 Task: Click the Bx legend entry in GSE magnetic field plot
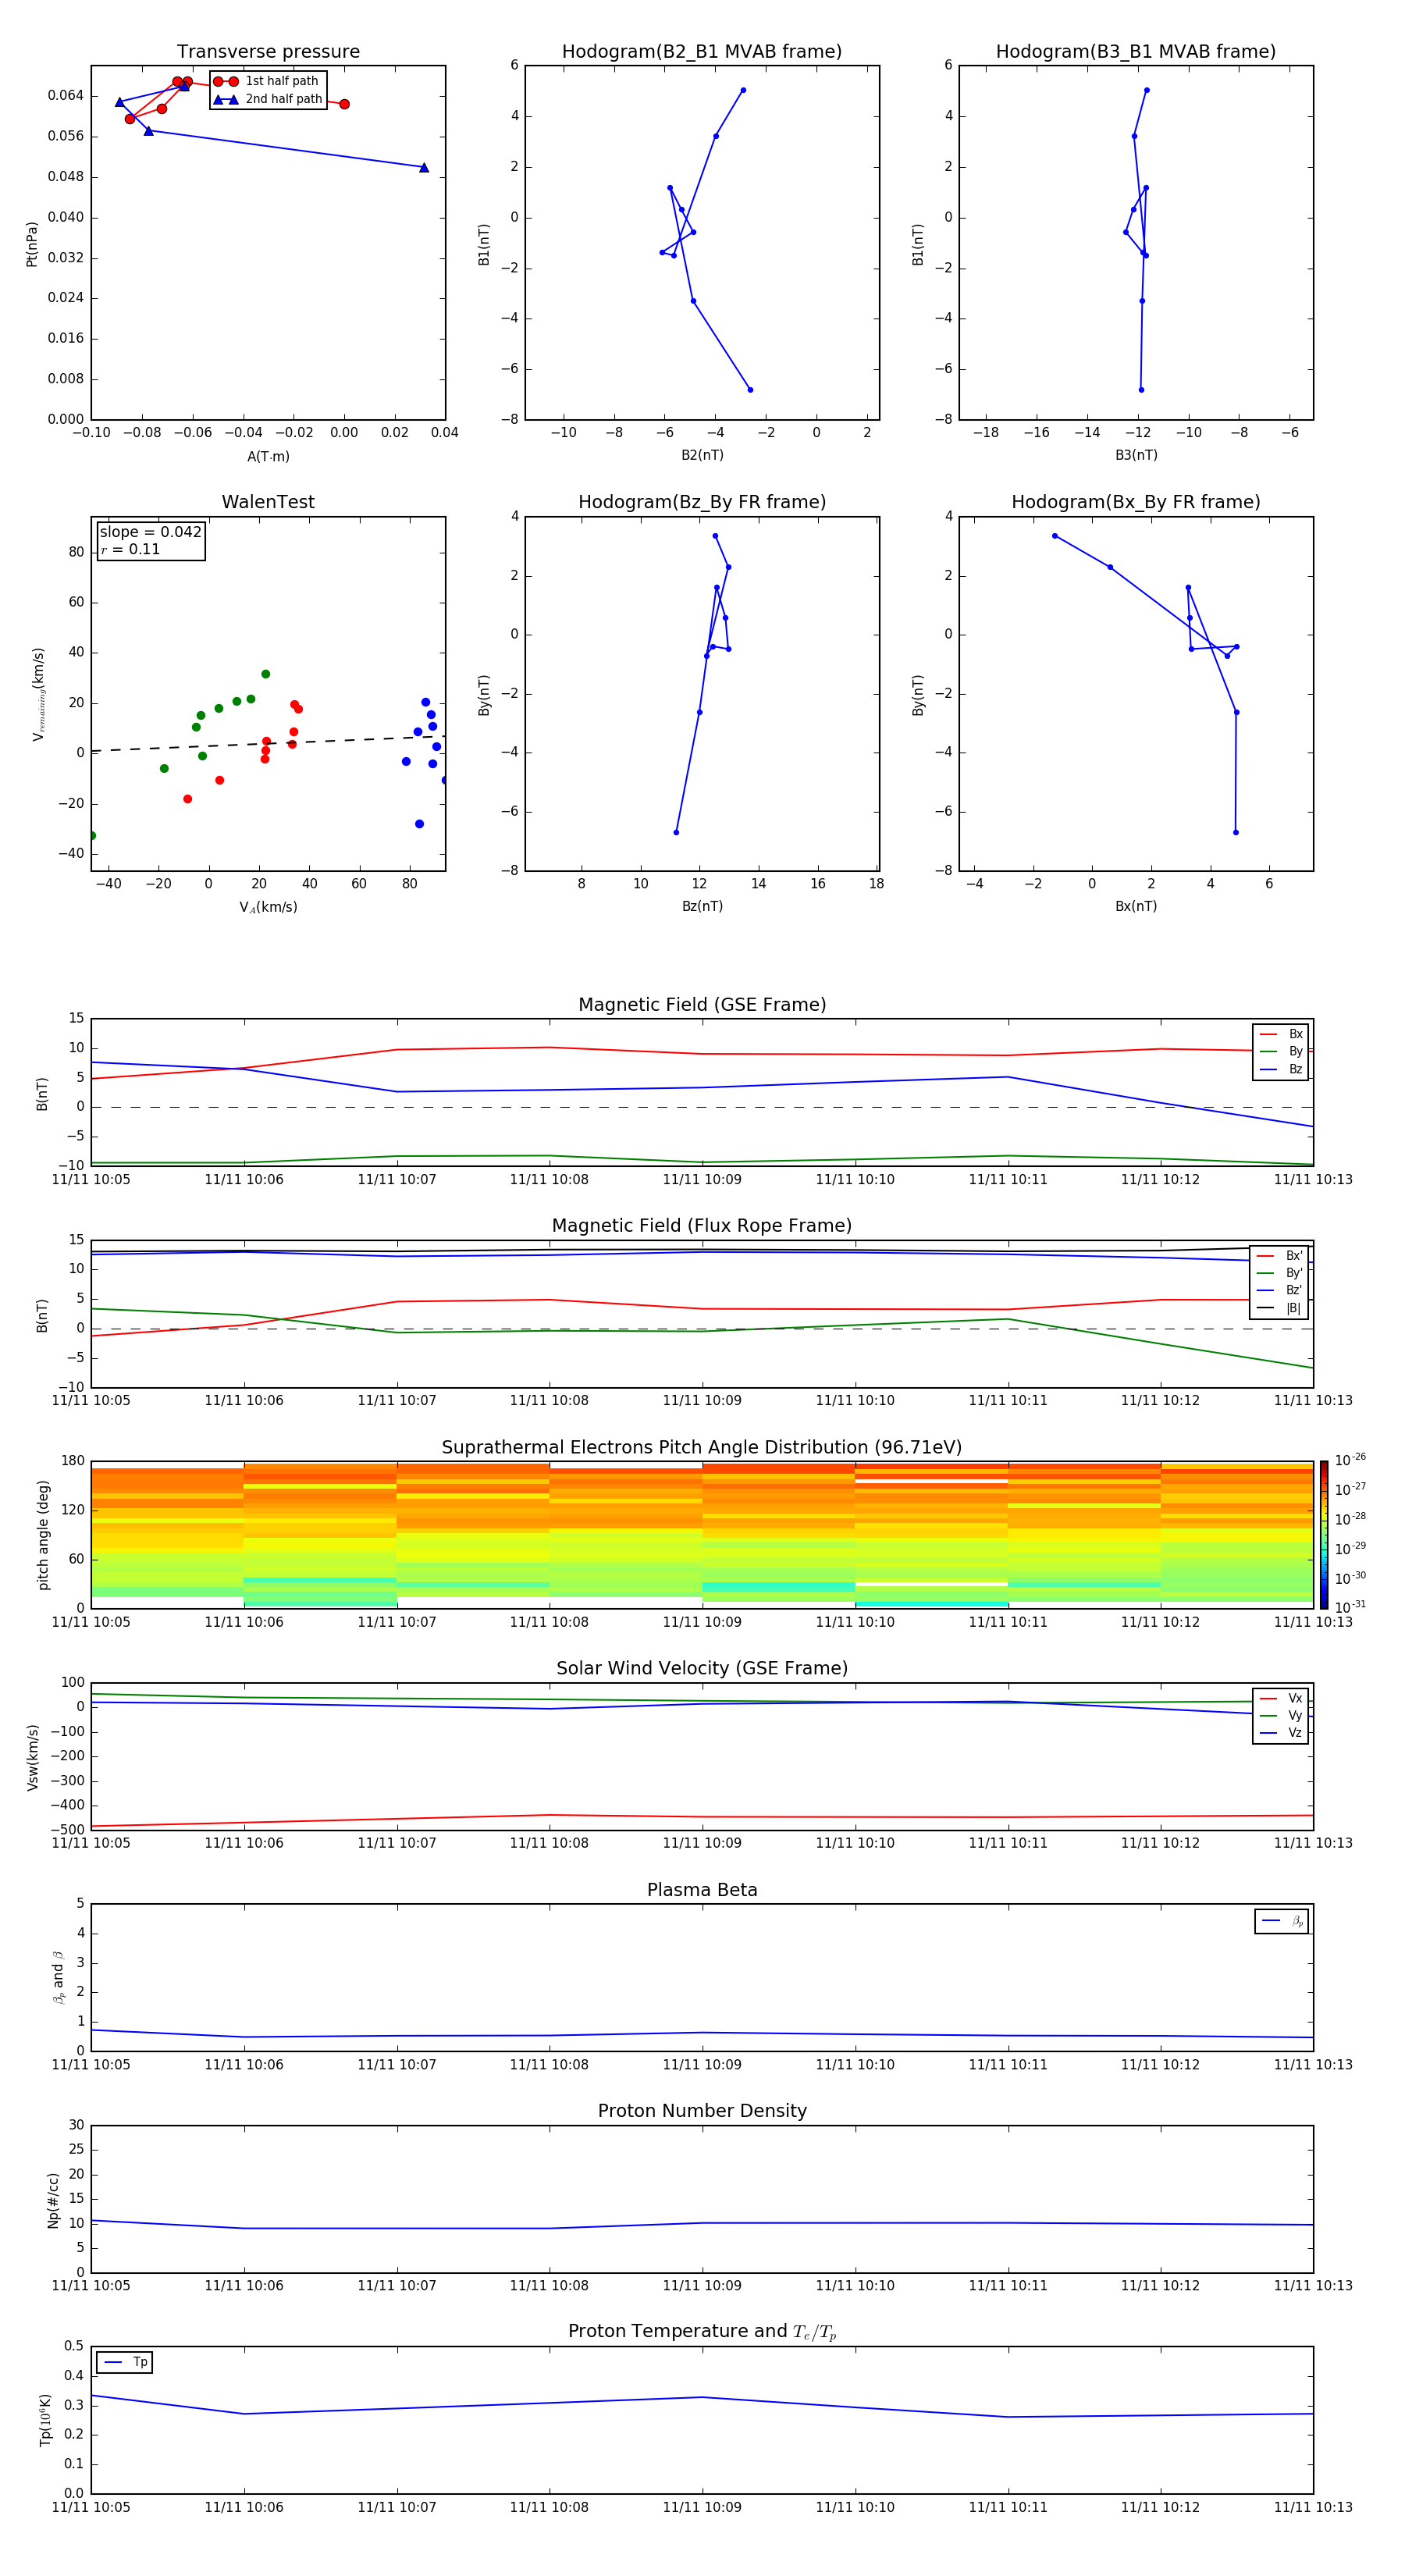tap(1281, 1034)
